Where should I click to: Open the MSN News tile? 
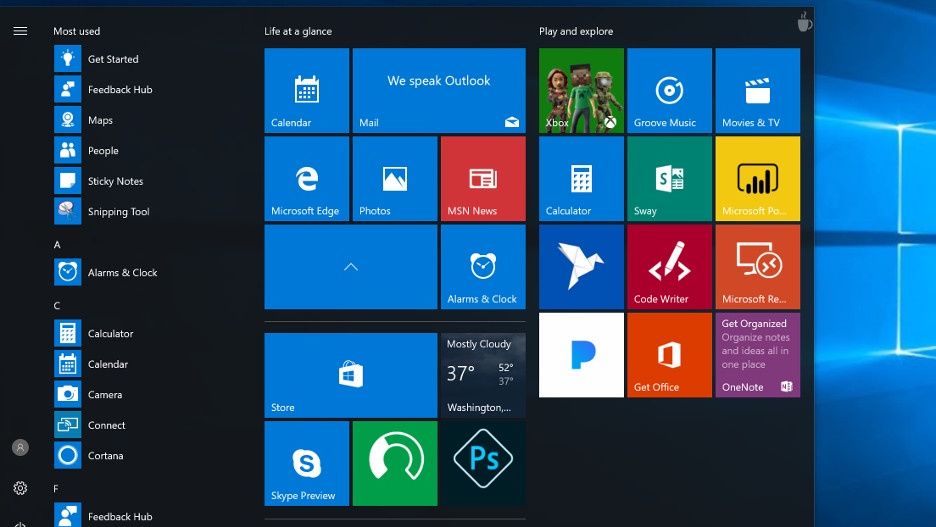(x=484, y=178)
